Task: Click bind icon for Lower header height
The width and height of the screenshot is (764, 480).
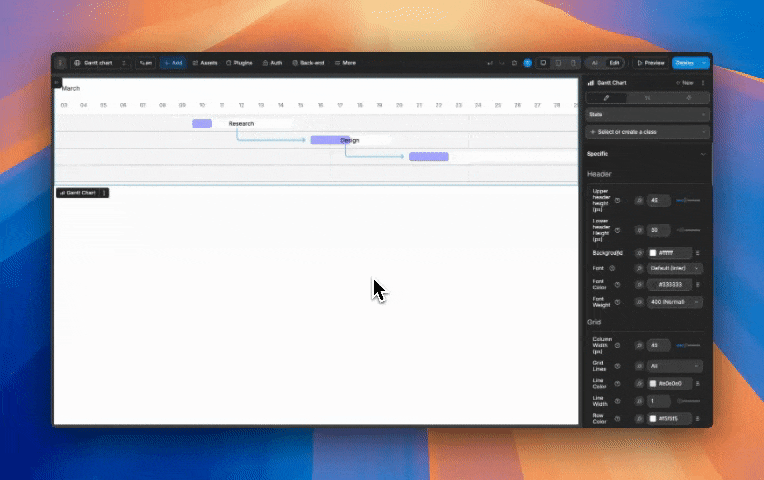Action: [639, 230]
